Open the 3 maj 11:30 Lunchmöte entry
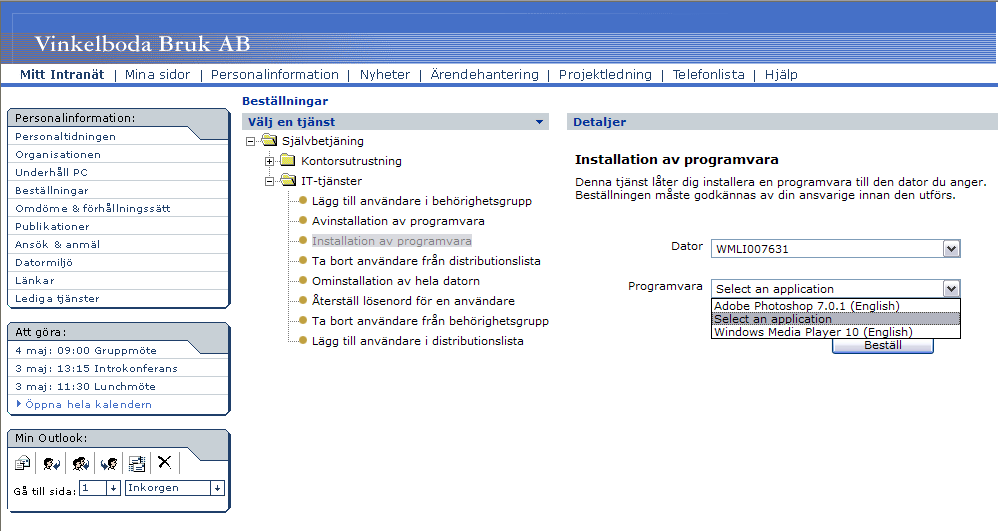Screen dimensions: 998x531 click(x=85, y=386)
